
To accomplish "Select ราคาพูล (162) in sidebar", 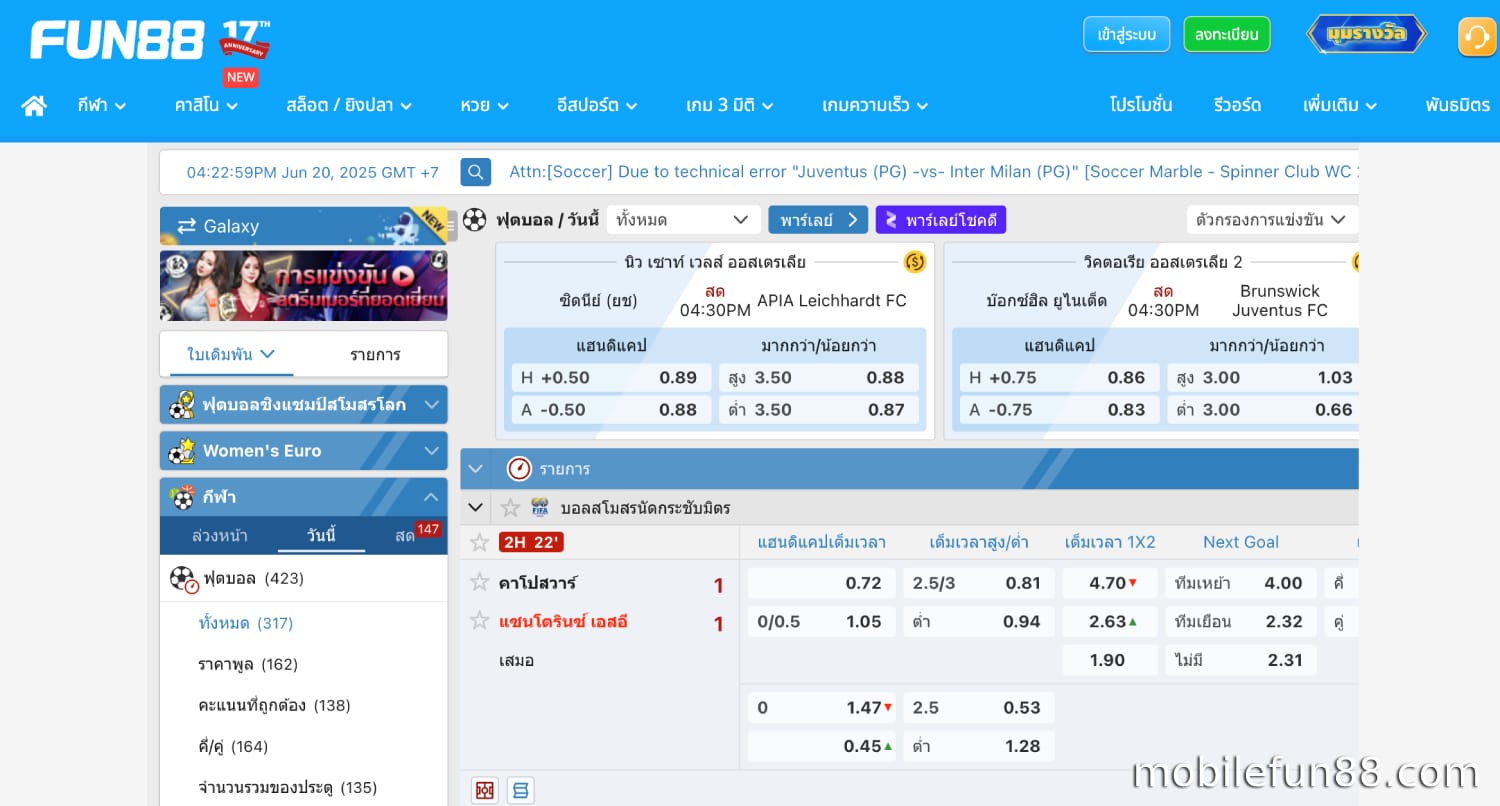I will point(248,664).
